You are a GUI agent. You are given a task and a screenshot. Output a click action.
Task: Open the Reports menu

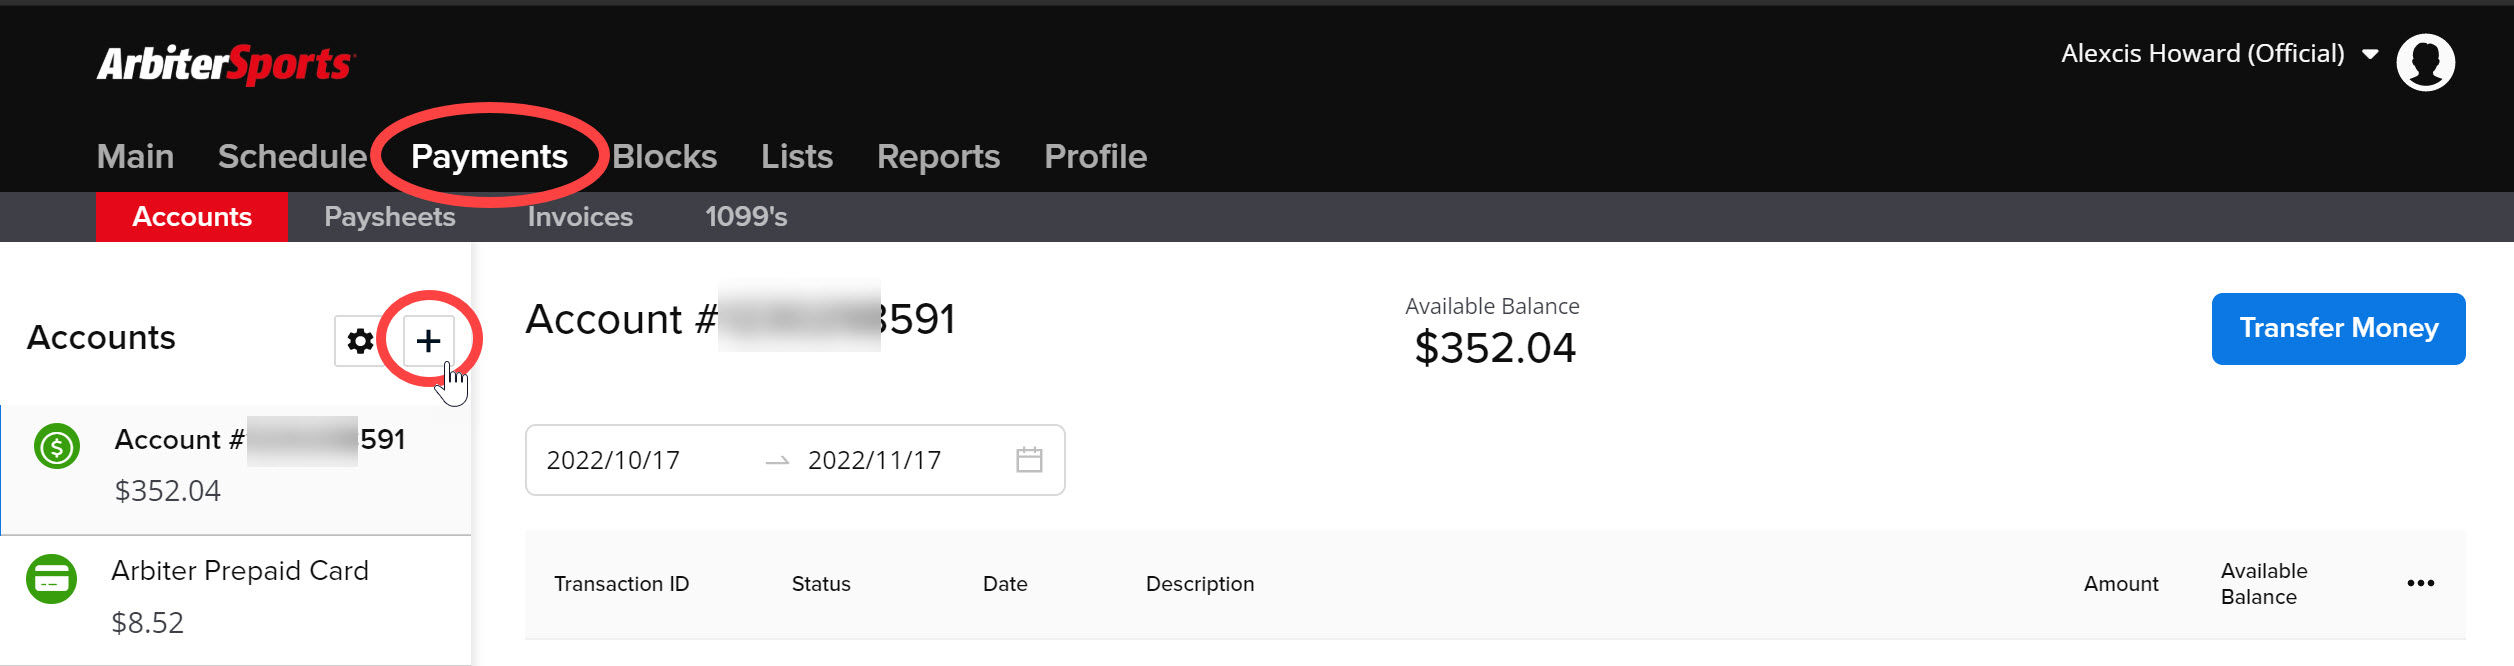tap(938, 156)
